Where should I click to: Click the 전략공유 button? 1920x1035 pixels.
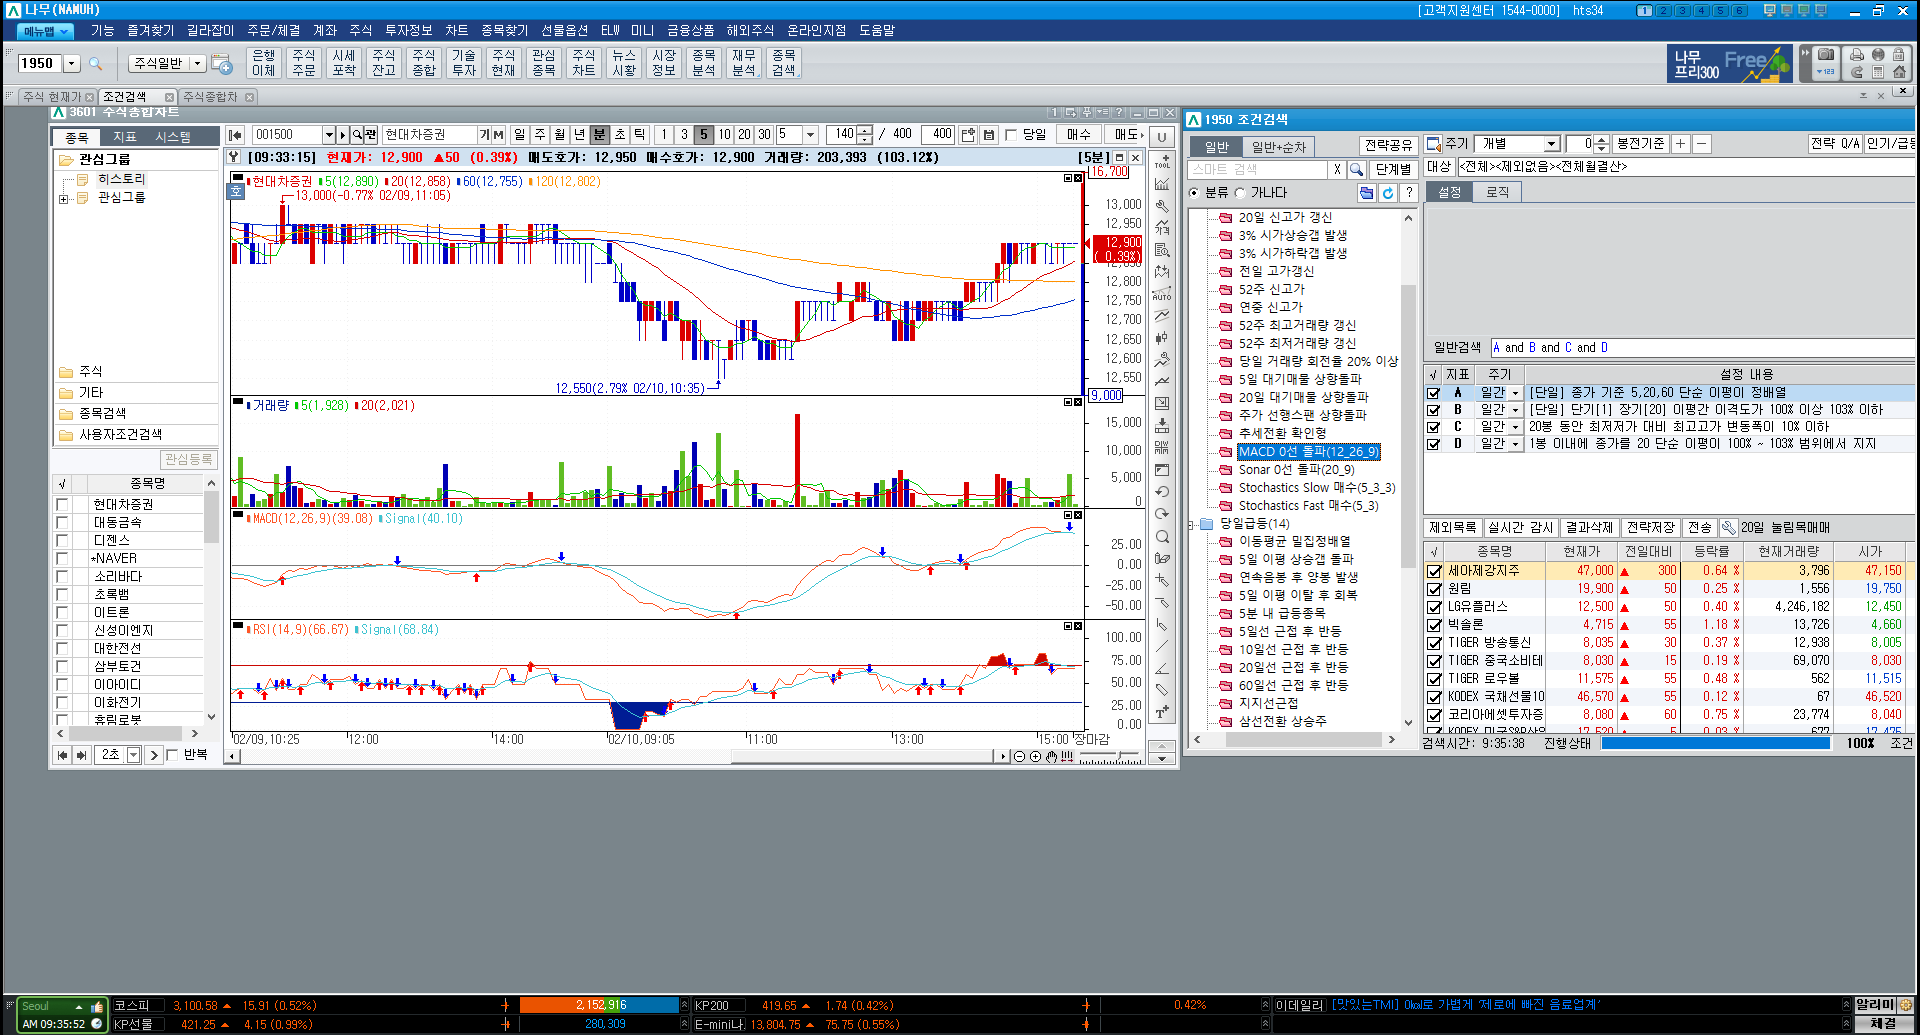pos(1388,145)
